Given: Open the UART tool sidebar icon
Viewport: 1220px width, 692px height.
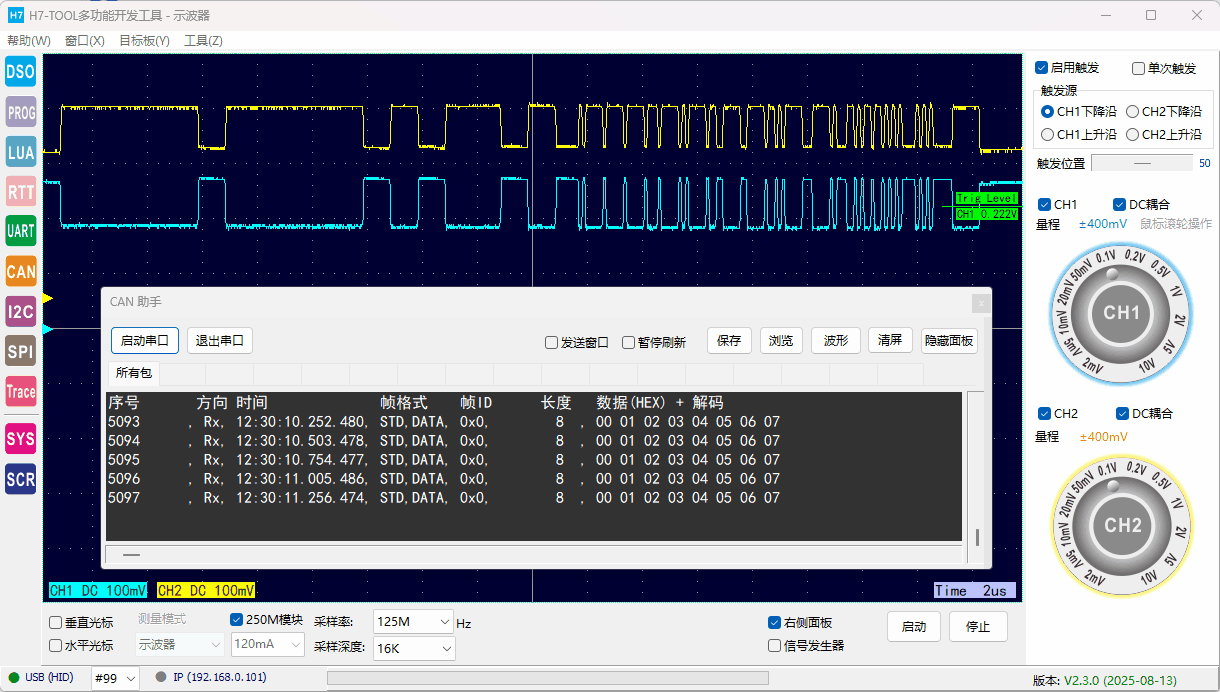Looking at the screenshot, I should (x=21, y=231).
